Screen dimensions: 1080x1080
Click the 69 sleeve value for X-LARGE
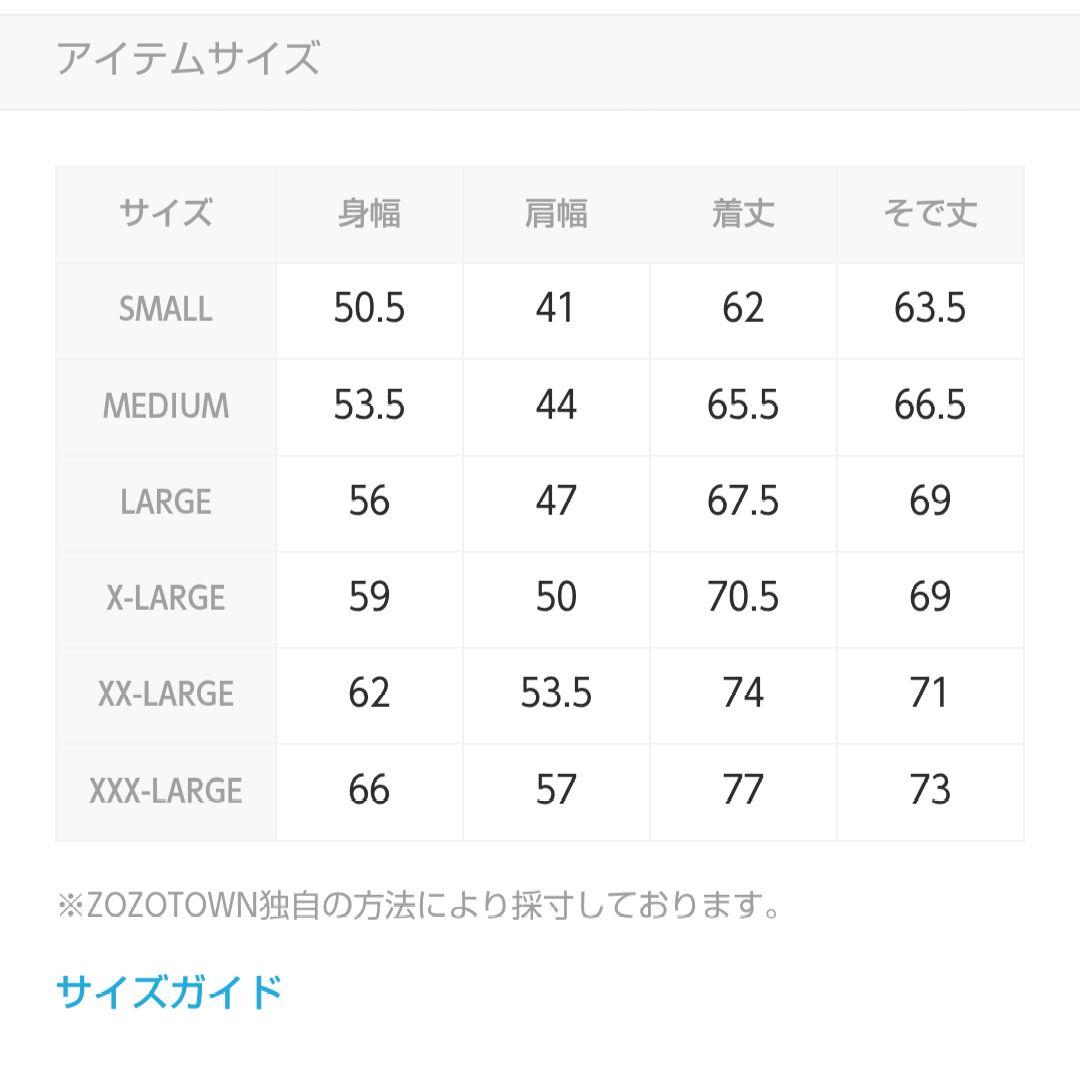click(930, 598)
